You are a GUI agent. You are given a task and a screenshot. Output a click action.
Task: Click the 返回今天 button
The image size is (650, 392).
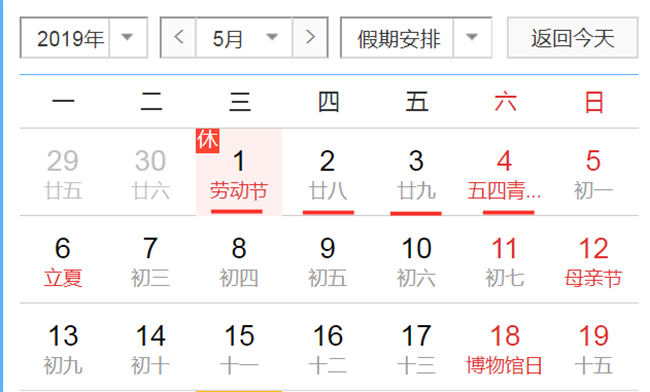572,38
